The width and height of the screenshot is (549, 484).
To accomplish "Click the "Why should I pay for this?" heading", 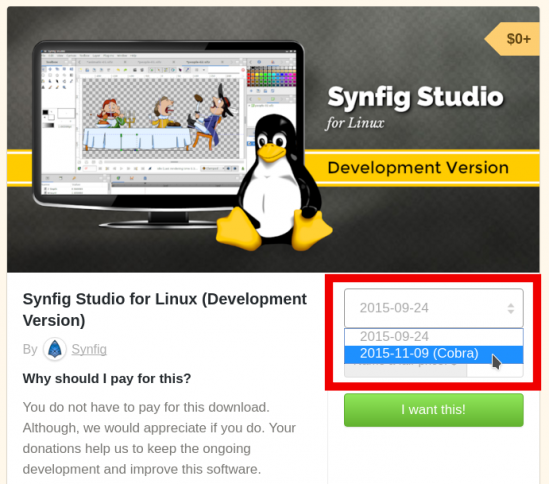I will tap(107, 379).
